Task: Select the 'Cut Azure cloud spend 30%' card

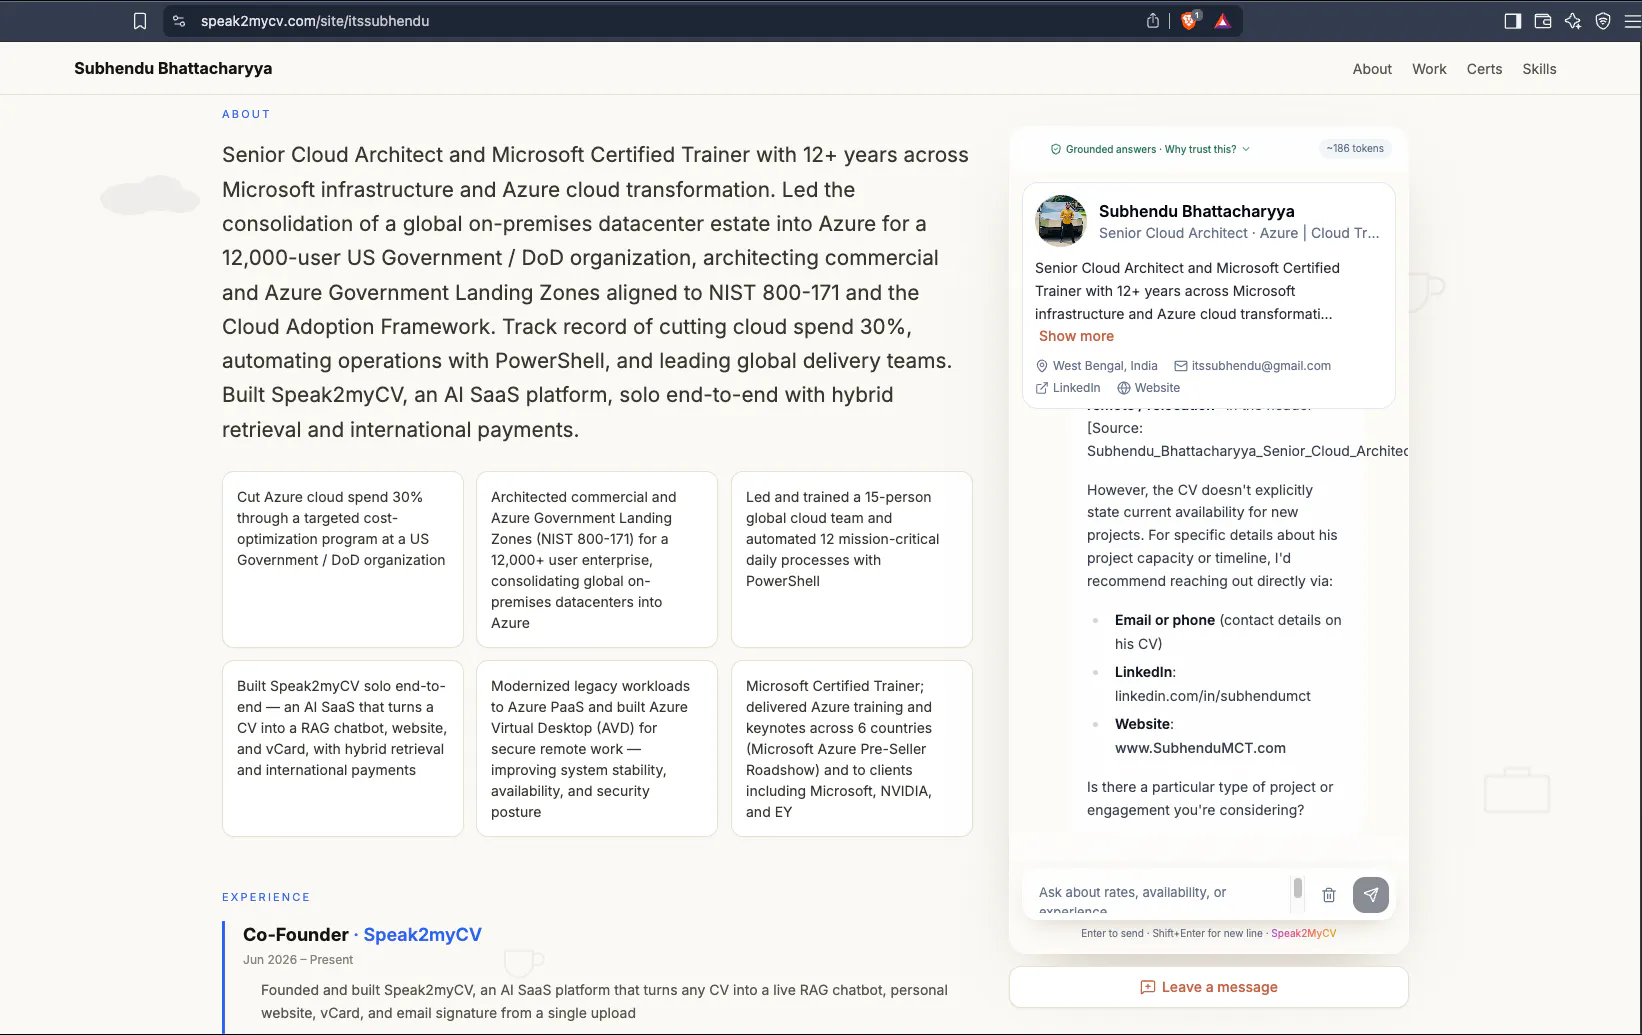Action: [x=343, y=559]
